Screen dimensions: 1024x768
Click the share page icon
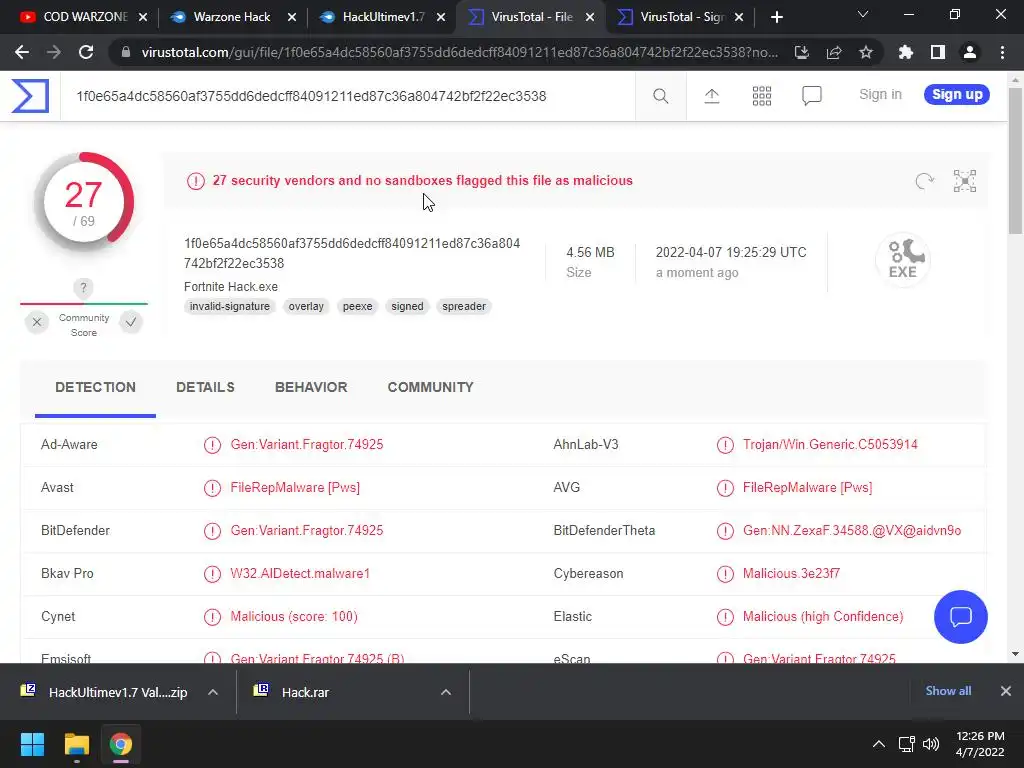coord(833,52)
